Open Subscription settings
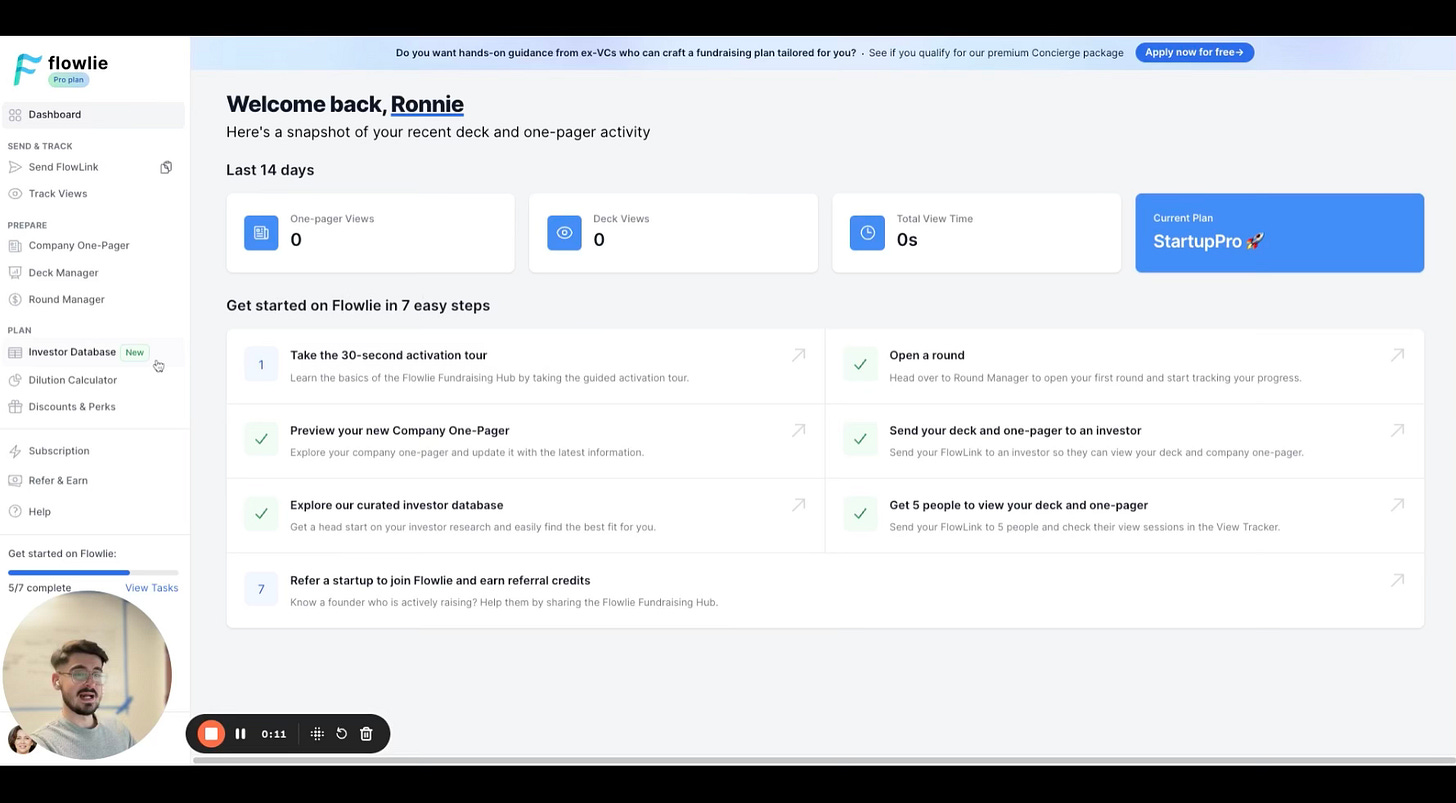This screenshot has width=1456, height=803. pos(59,451)
